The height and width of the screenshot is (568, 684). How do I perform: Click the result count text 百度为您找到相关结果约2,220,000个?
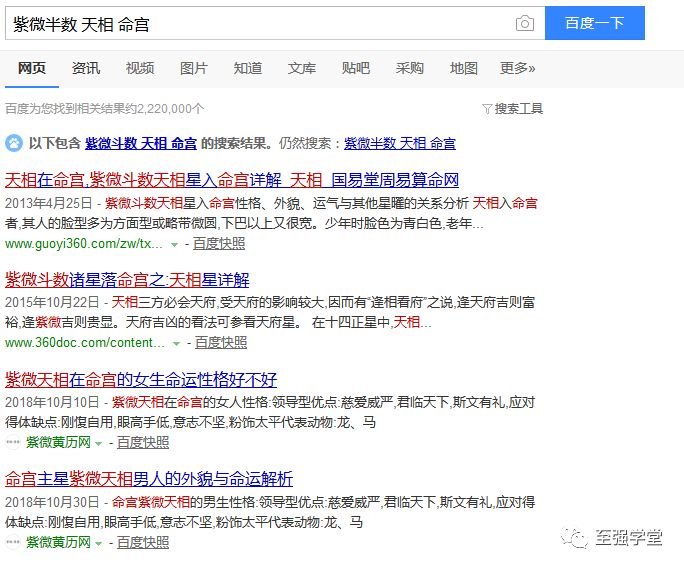[x=105, y=108]
